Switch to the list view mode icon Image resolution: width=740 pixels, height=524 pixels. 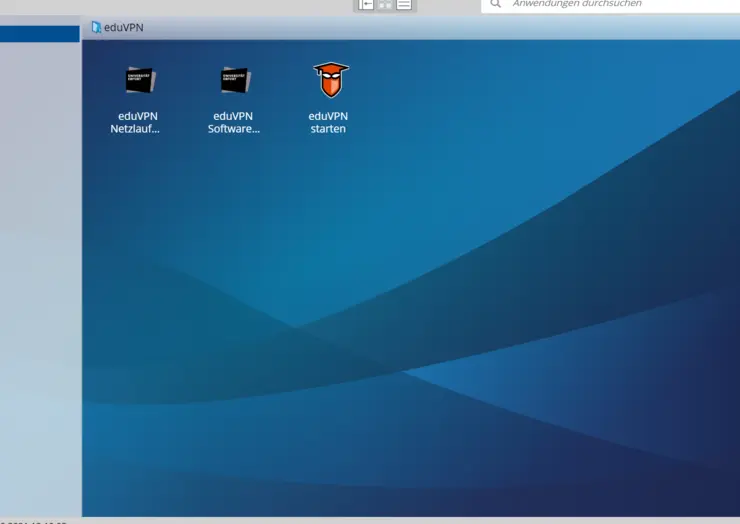tap(404, 4)
